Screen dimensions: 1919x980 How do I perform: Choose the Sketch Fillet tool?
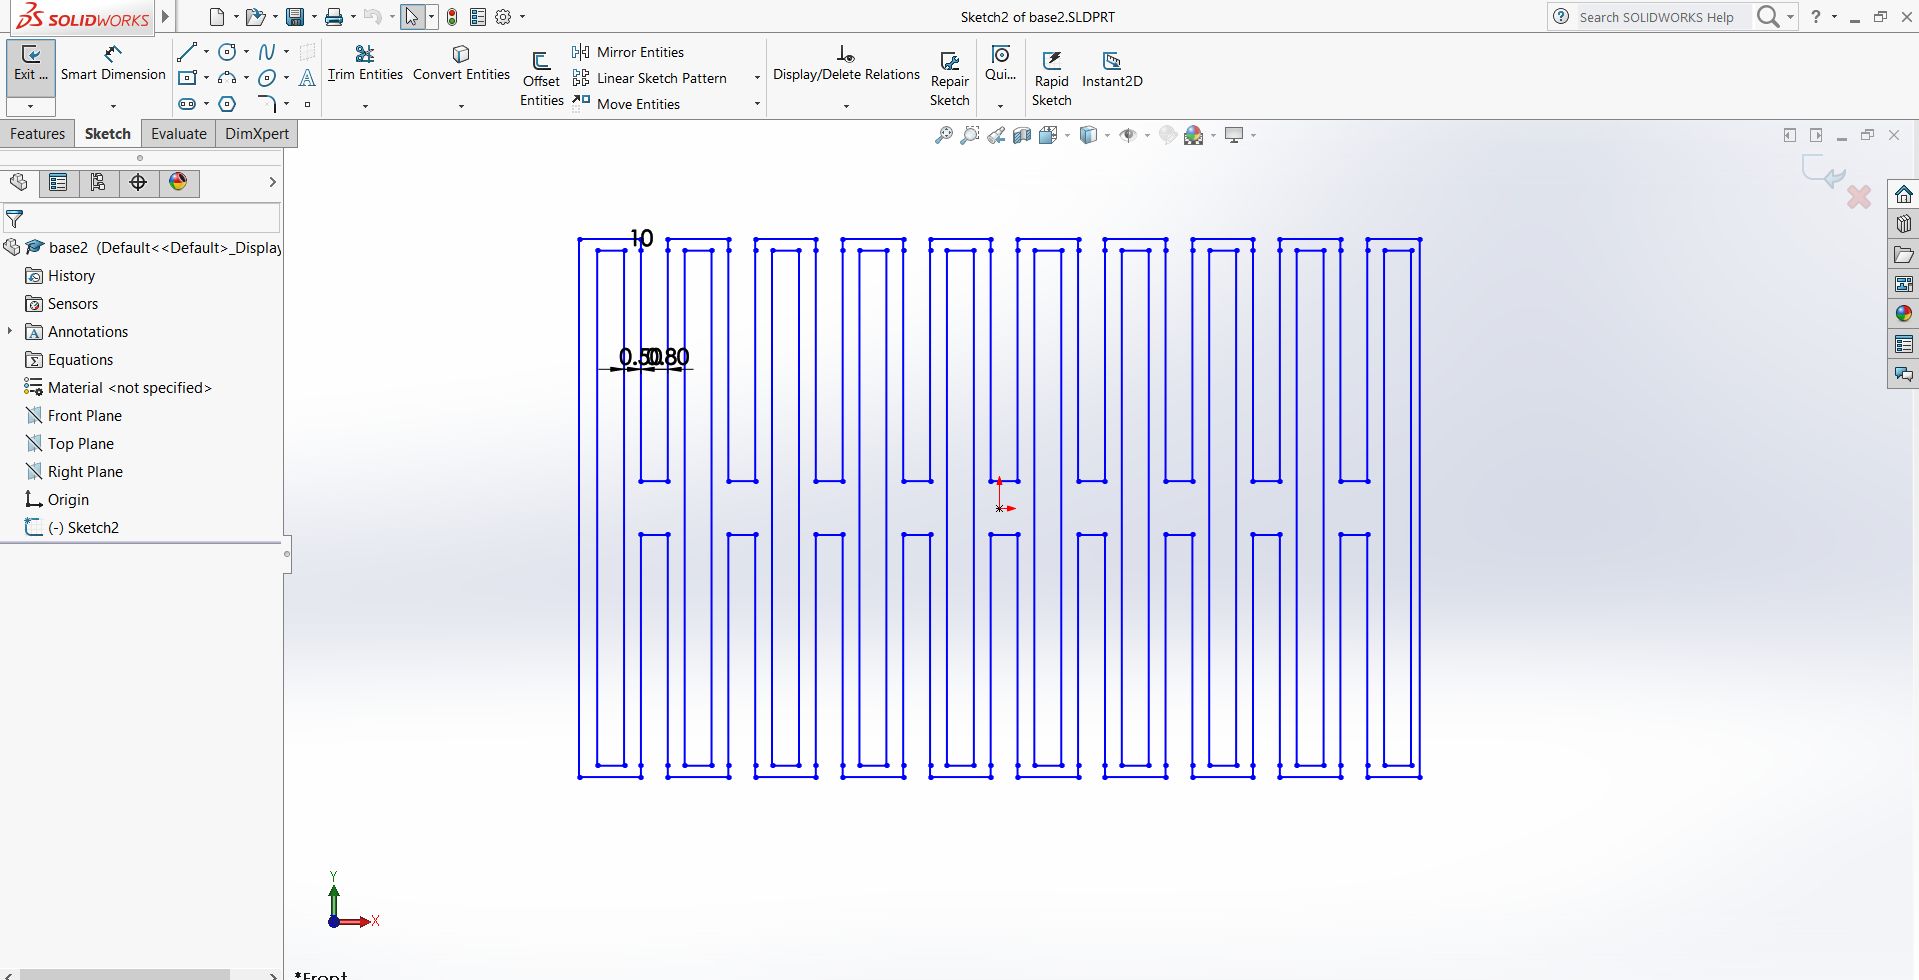tap(267, 104)
